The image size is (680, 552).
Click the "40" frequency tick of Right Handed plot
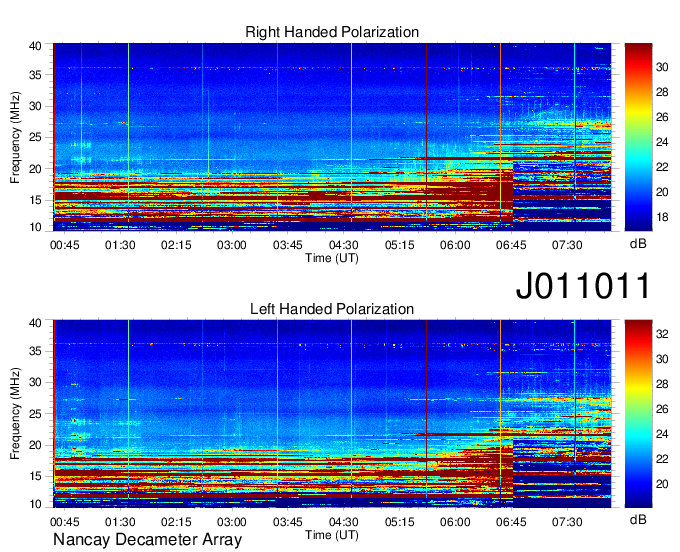(35, 46)
